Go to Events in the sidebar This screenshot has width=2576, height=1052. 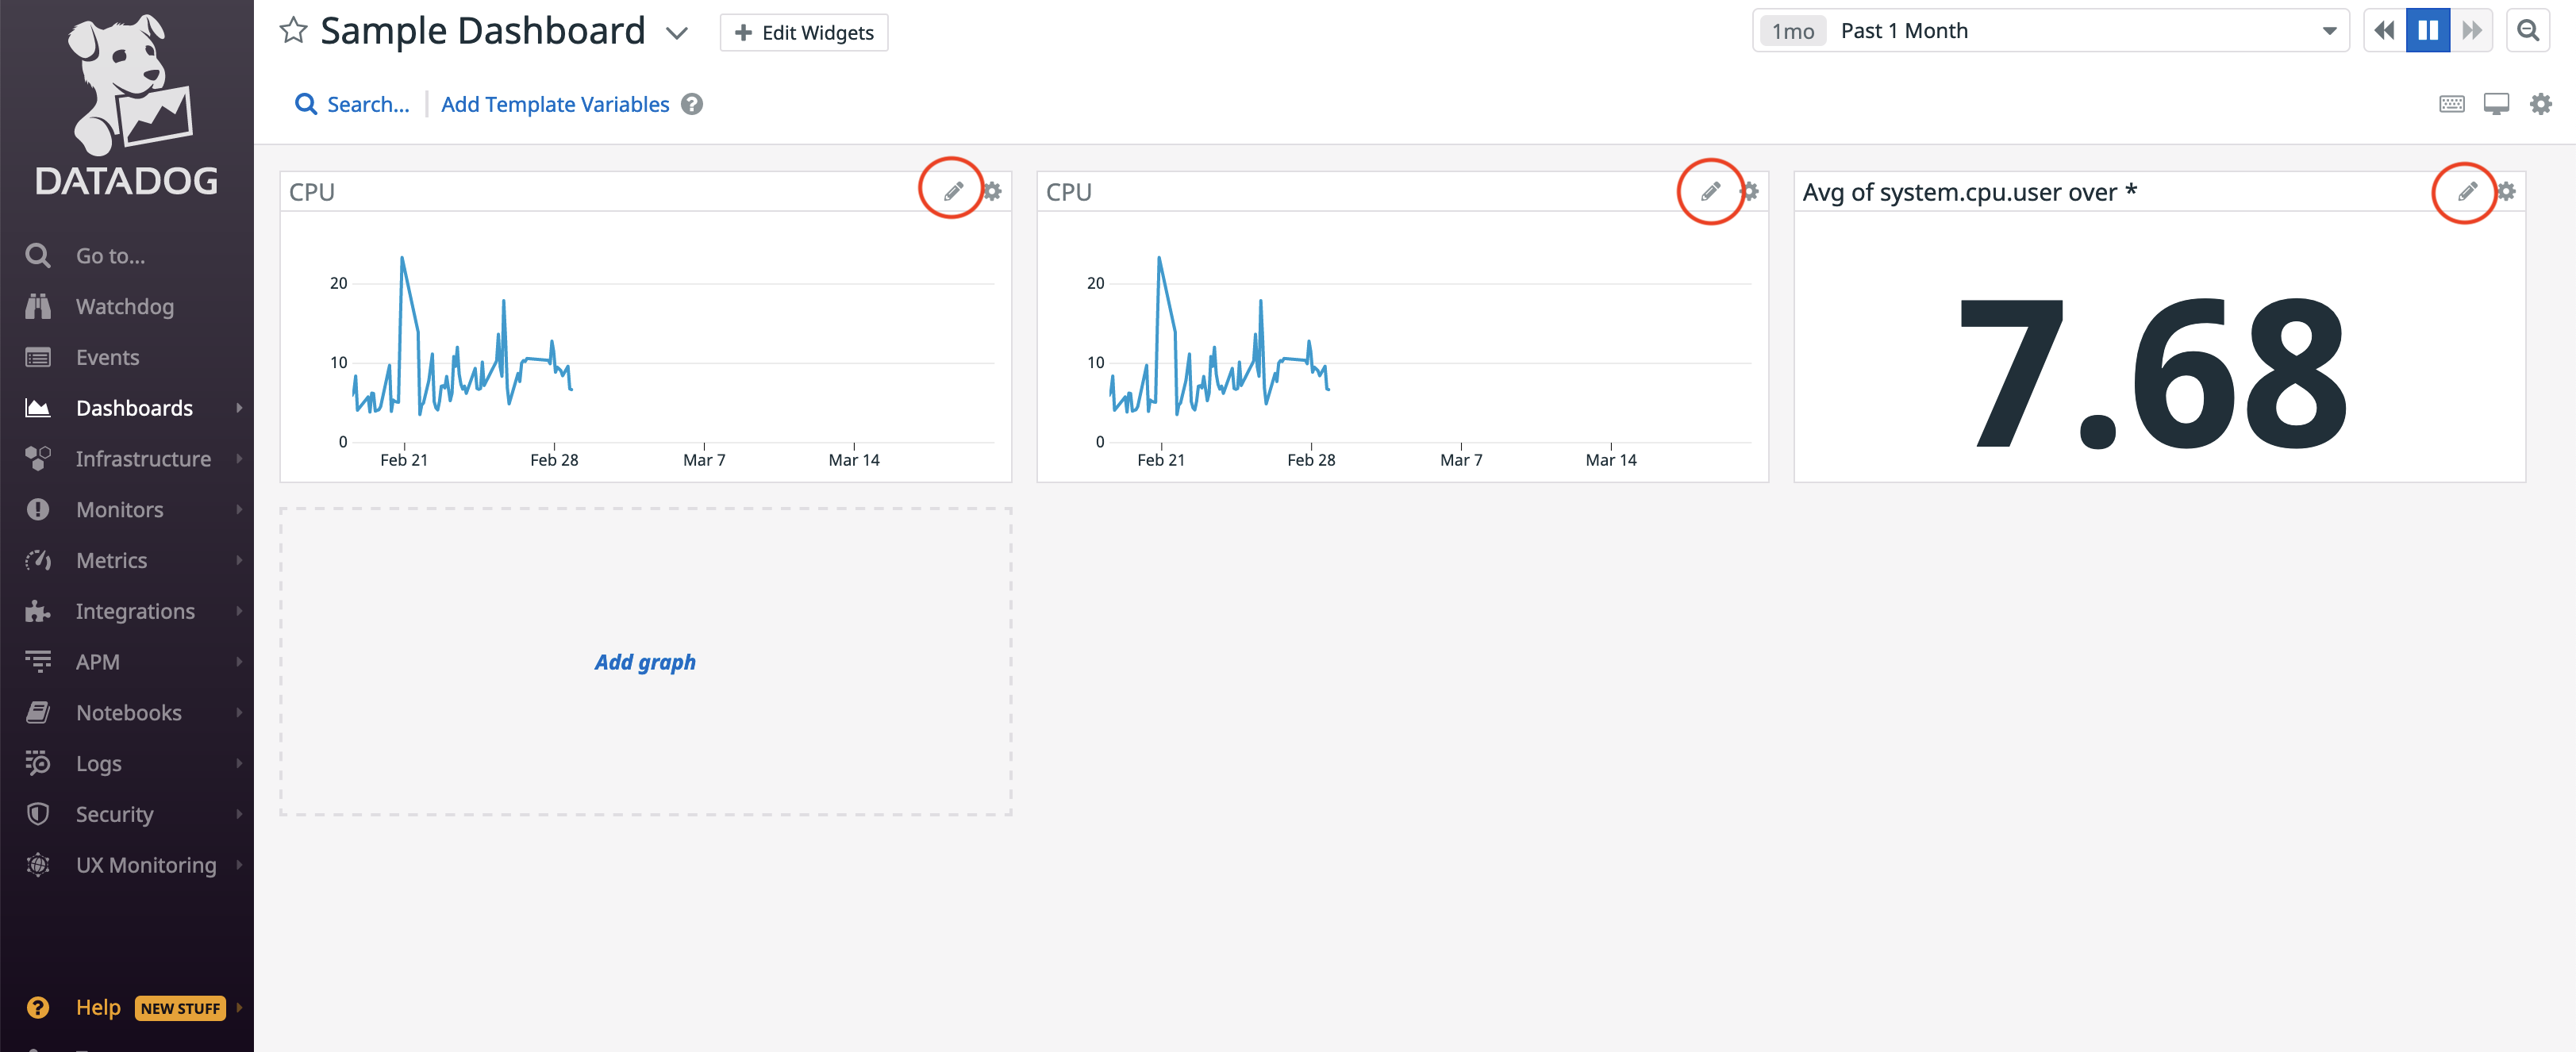[107, 358]
